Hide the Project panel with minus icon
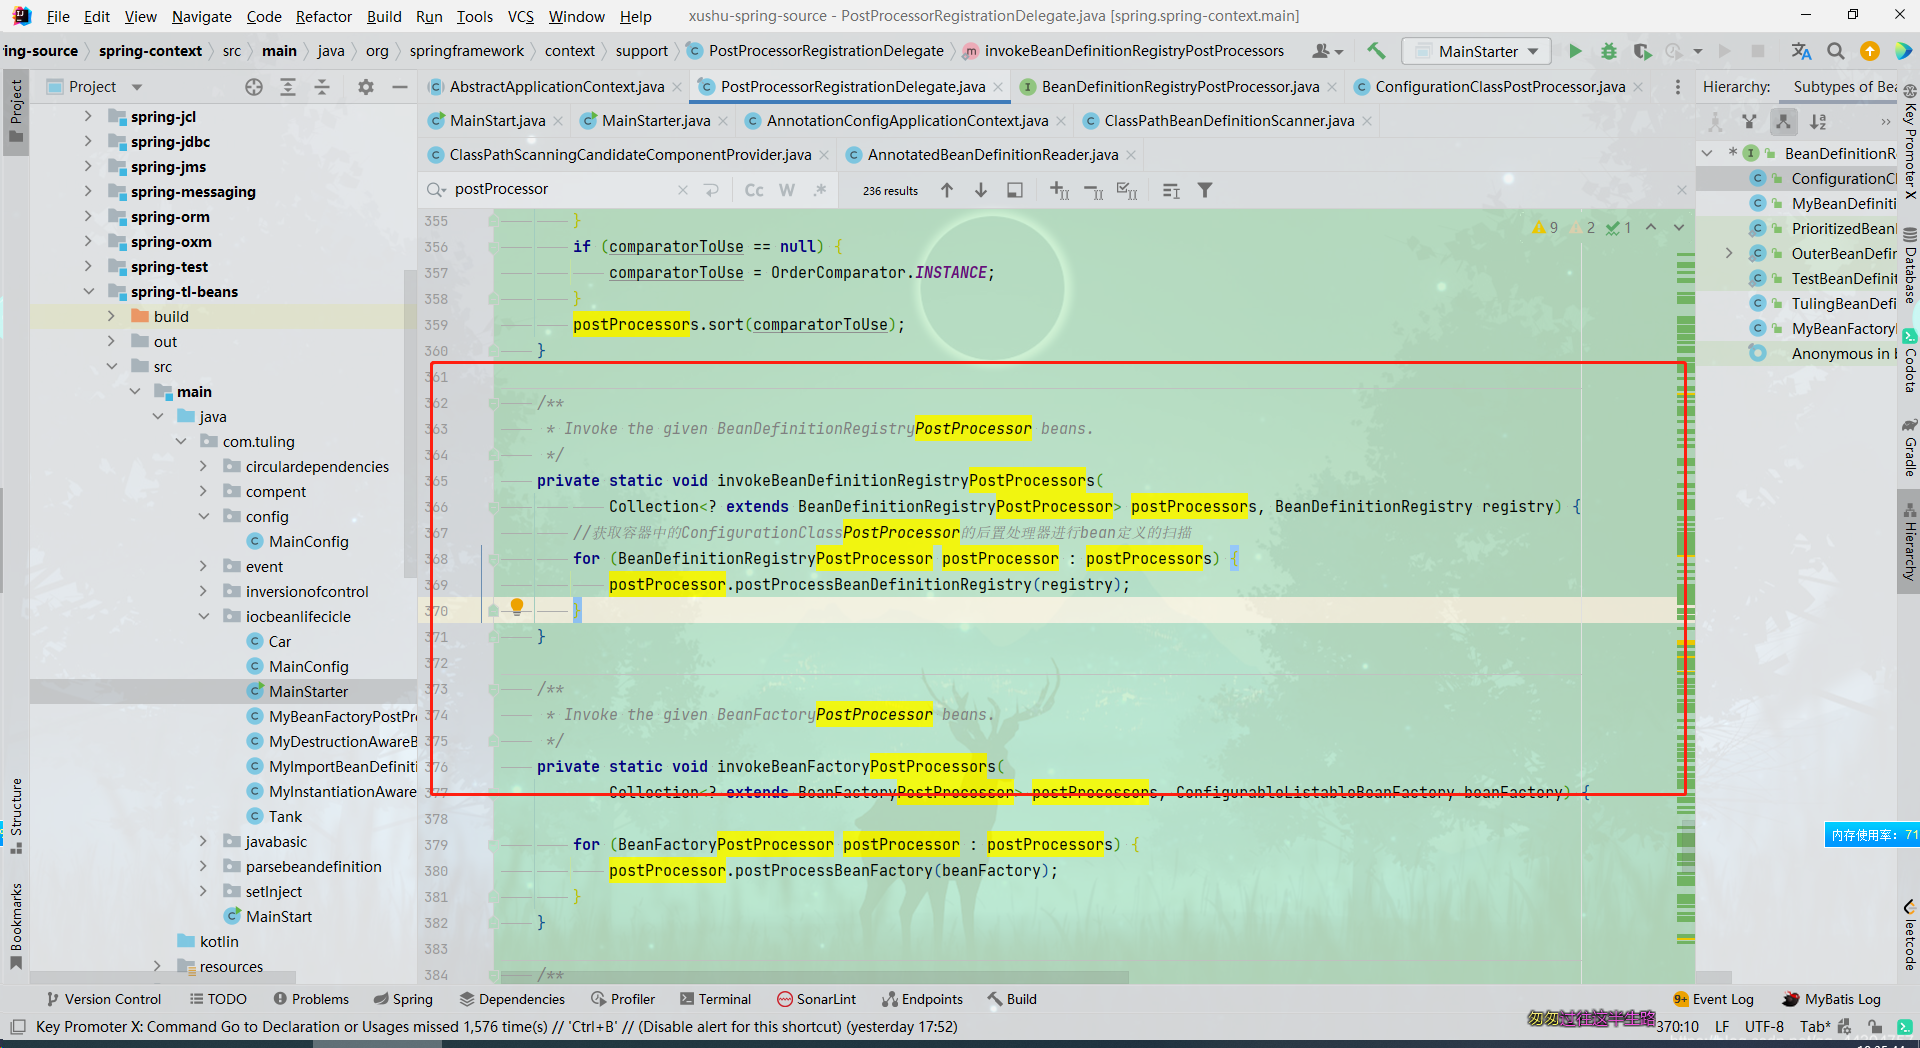1920x1048 pixels. 400,87
